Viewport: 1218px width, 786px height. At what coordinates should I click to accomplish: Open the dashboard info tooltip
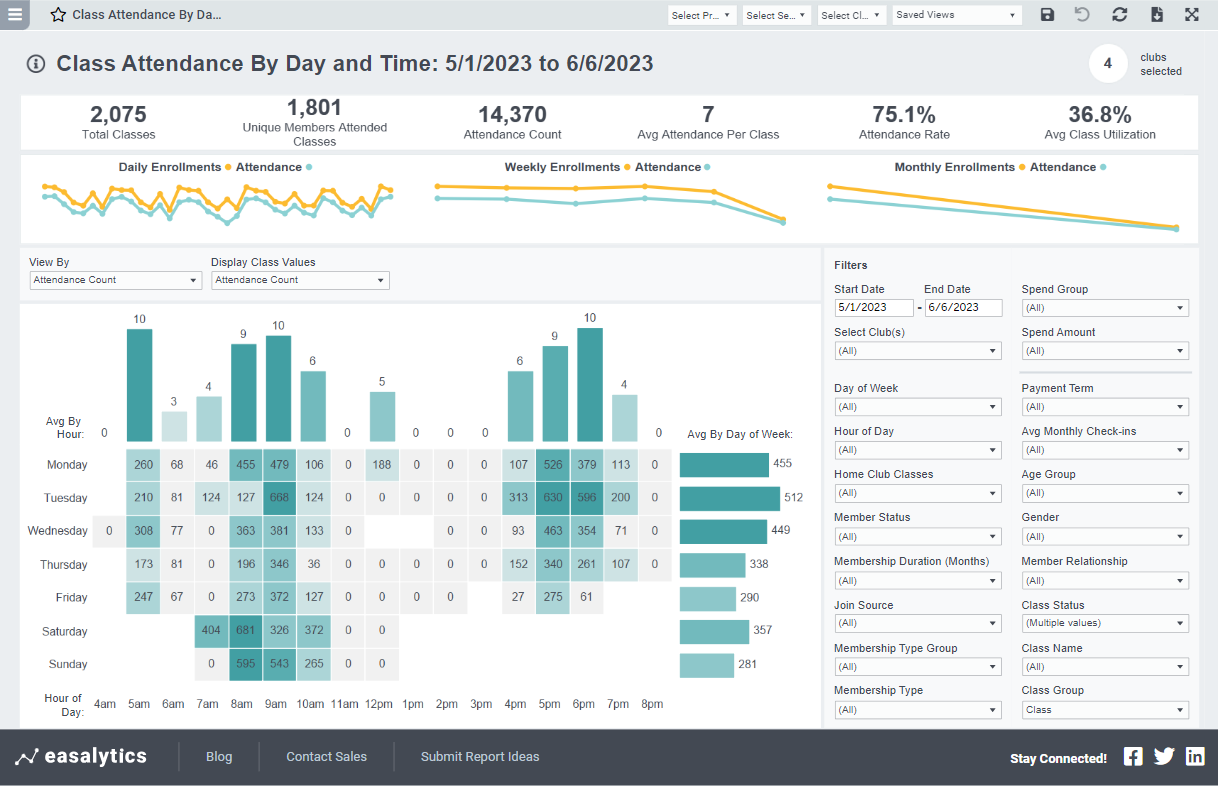pos(36,63)
